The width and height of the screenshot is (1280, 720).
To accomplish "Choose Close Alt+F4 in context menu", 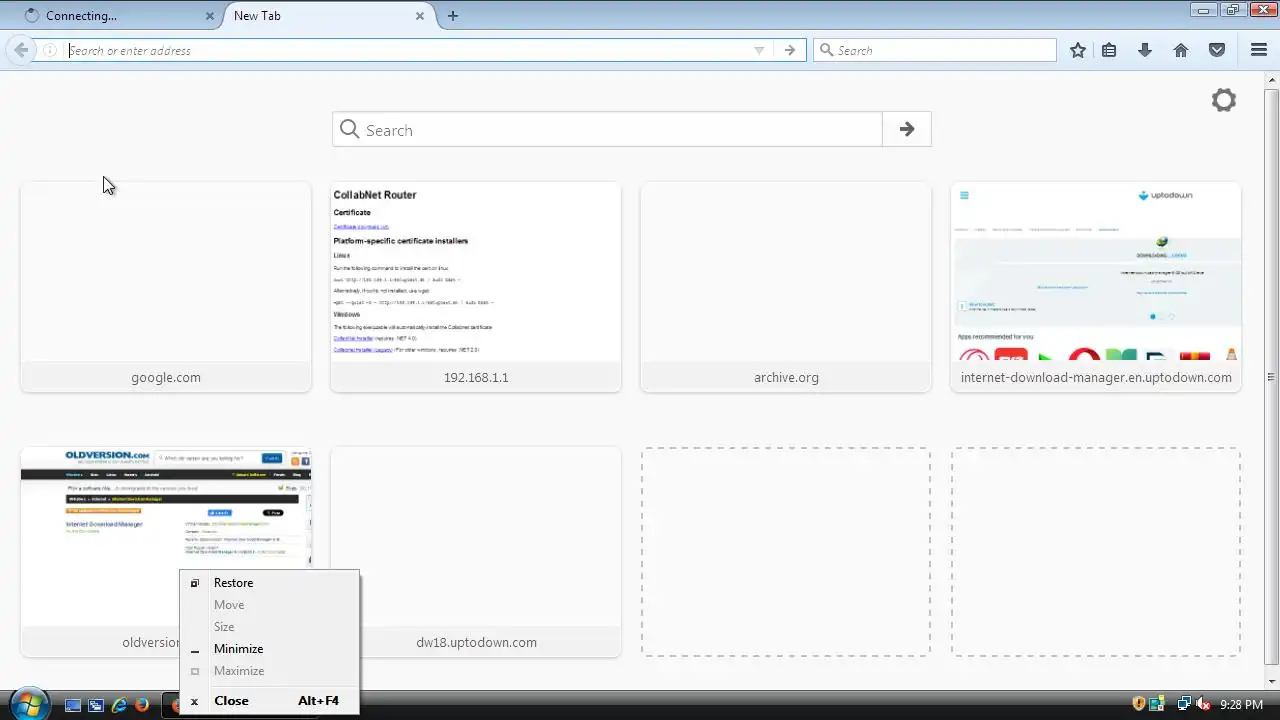I will [269, 701].
